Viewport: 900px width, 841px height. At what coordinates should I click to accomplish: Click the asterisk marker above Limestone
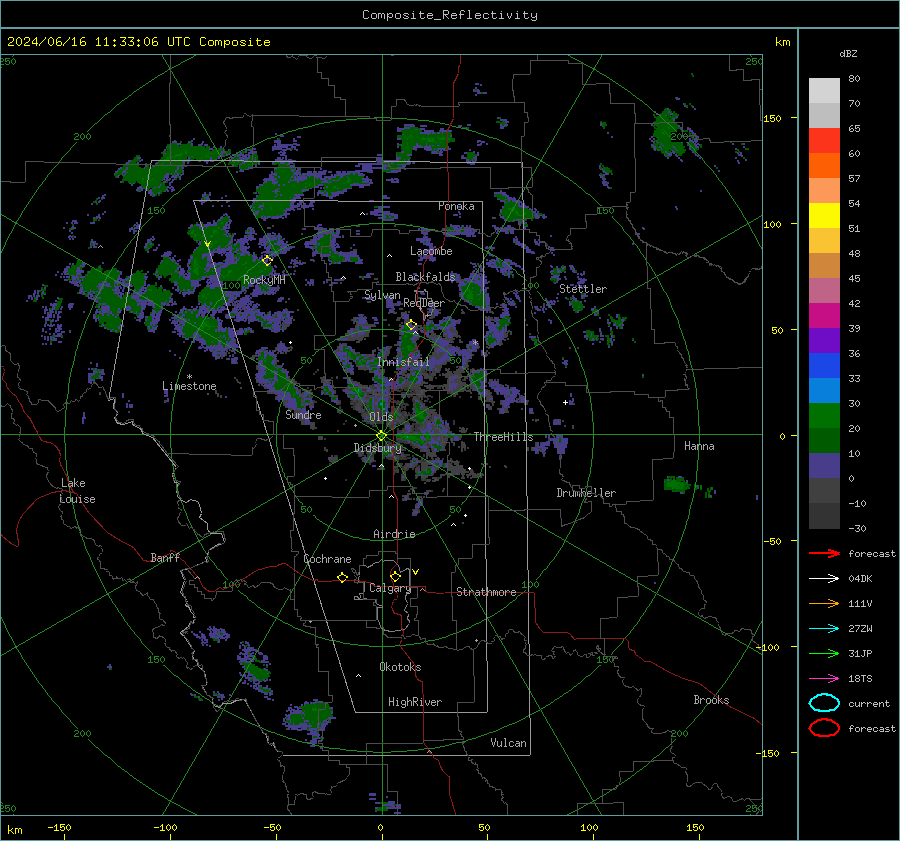point(189,377)
